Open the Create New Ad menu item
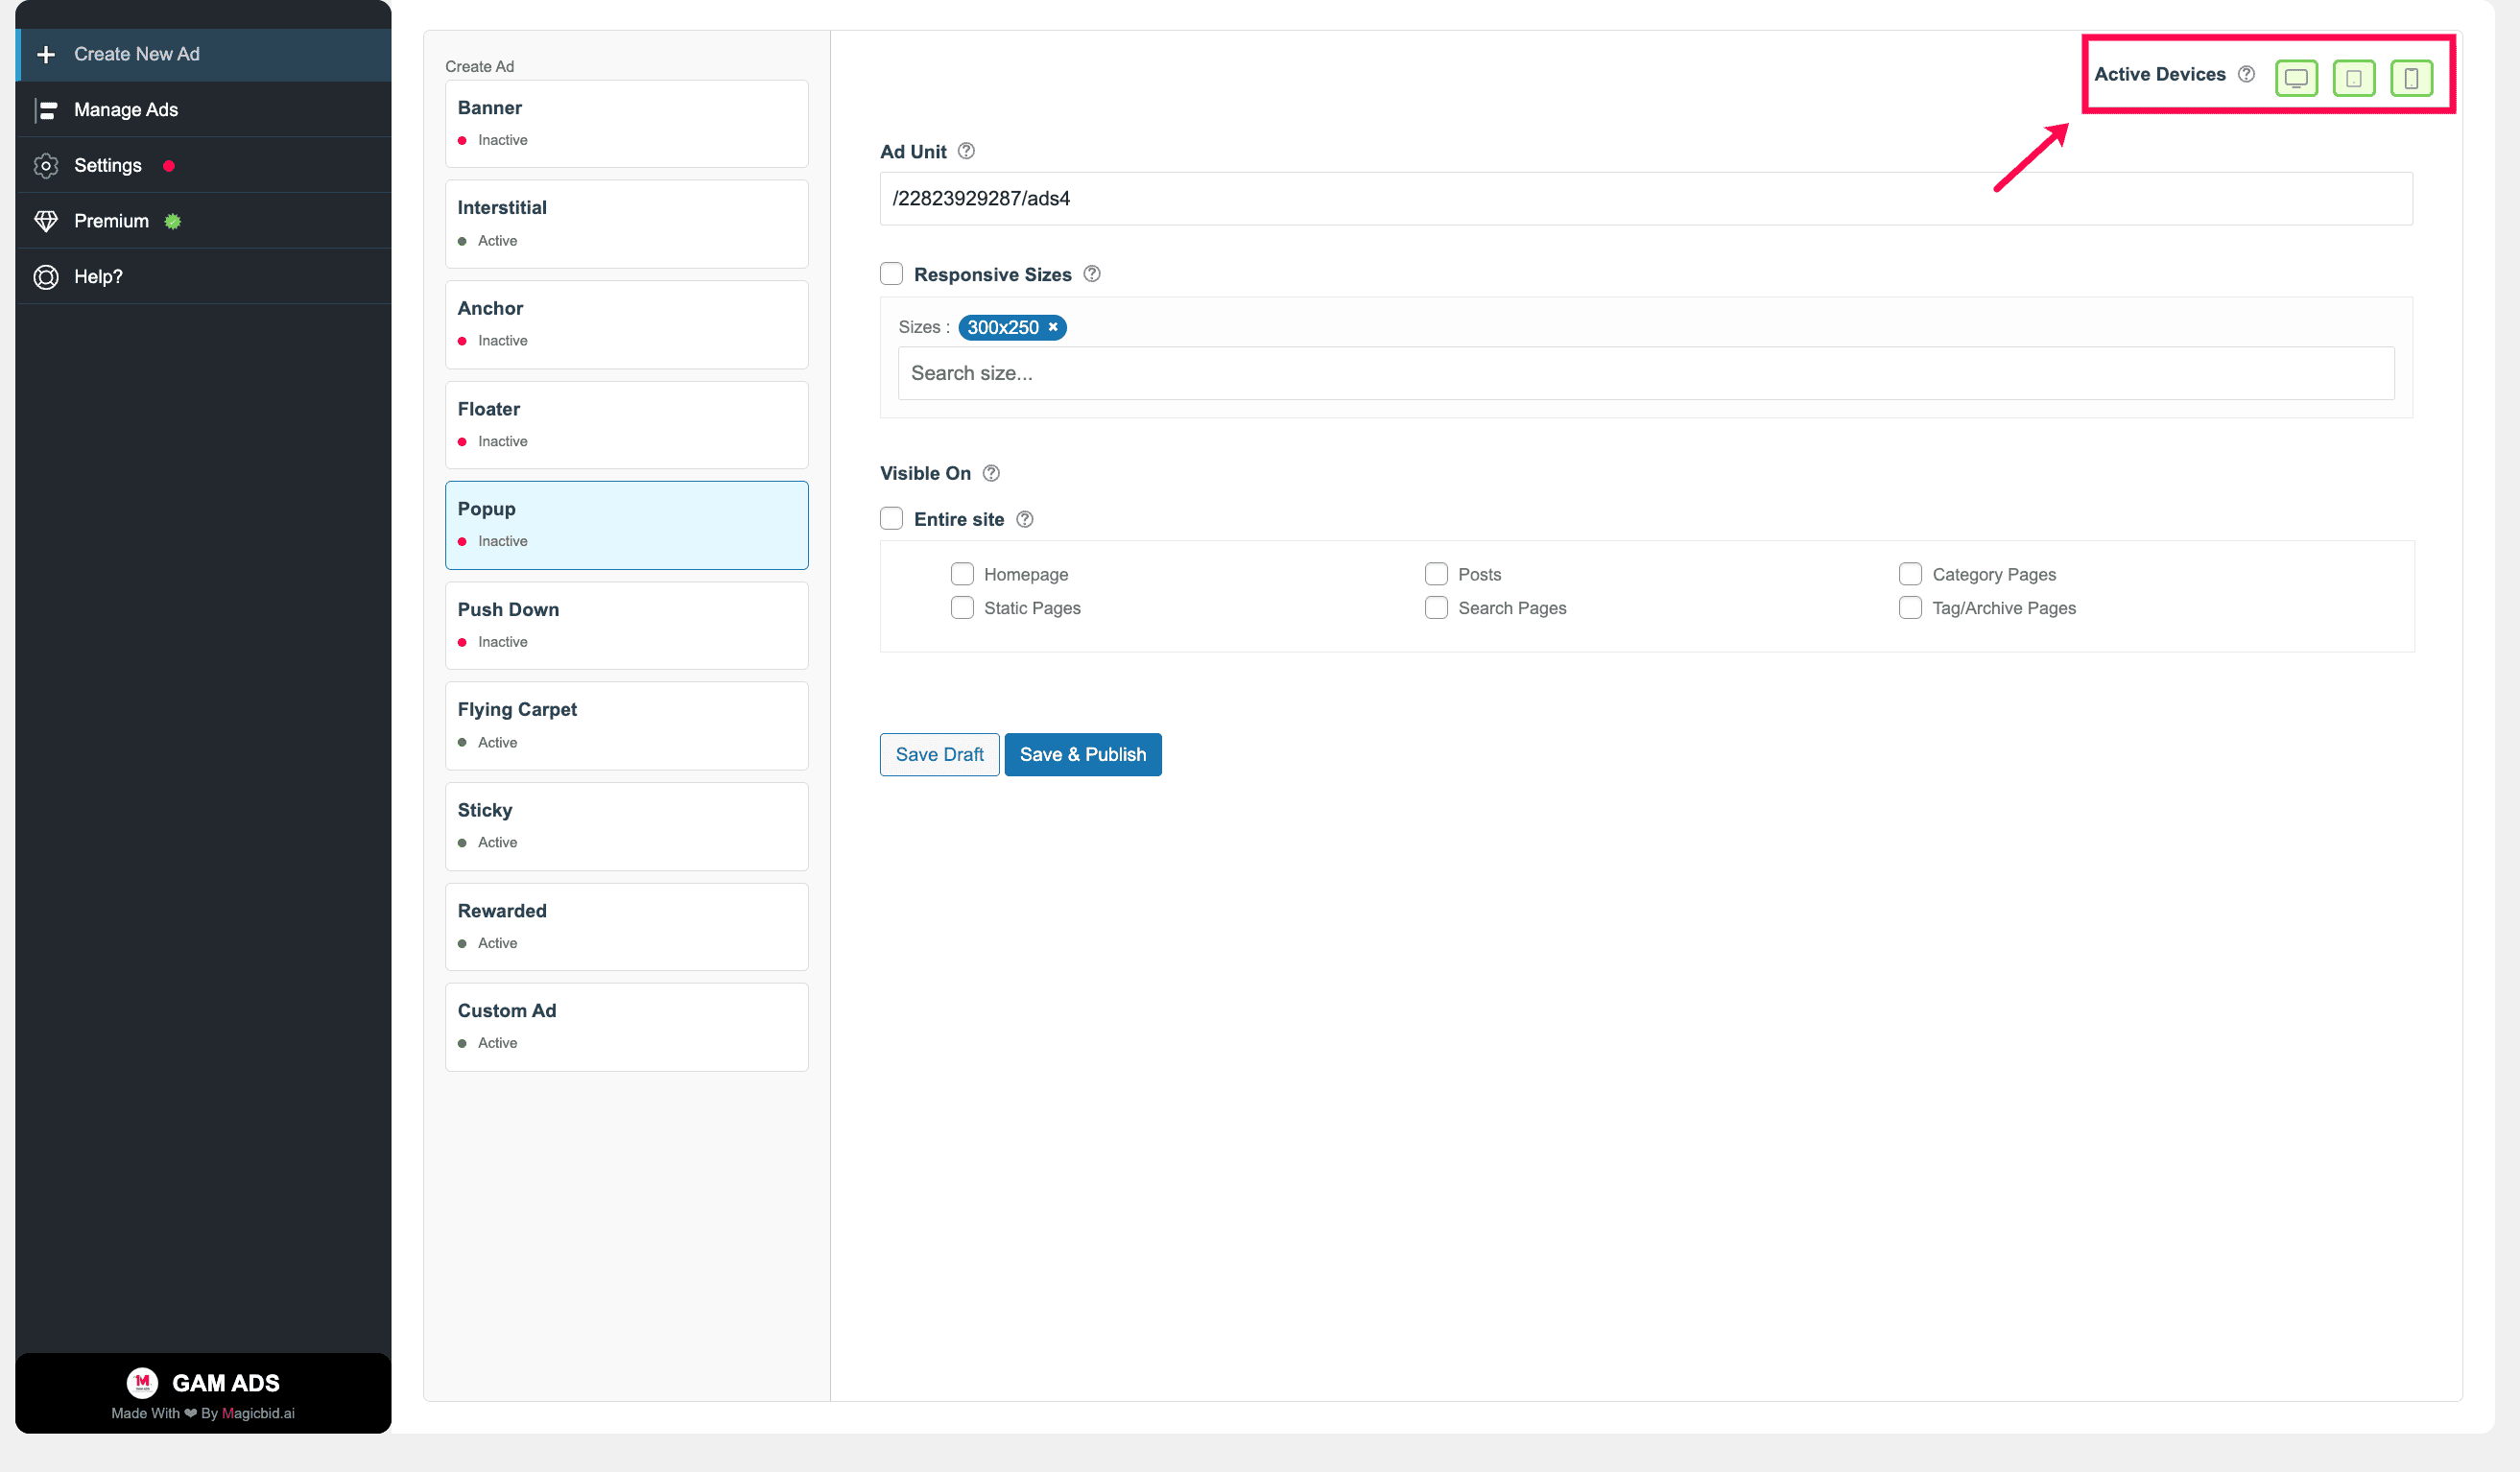 click(204, 54)
